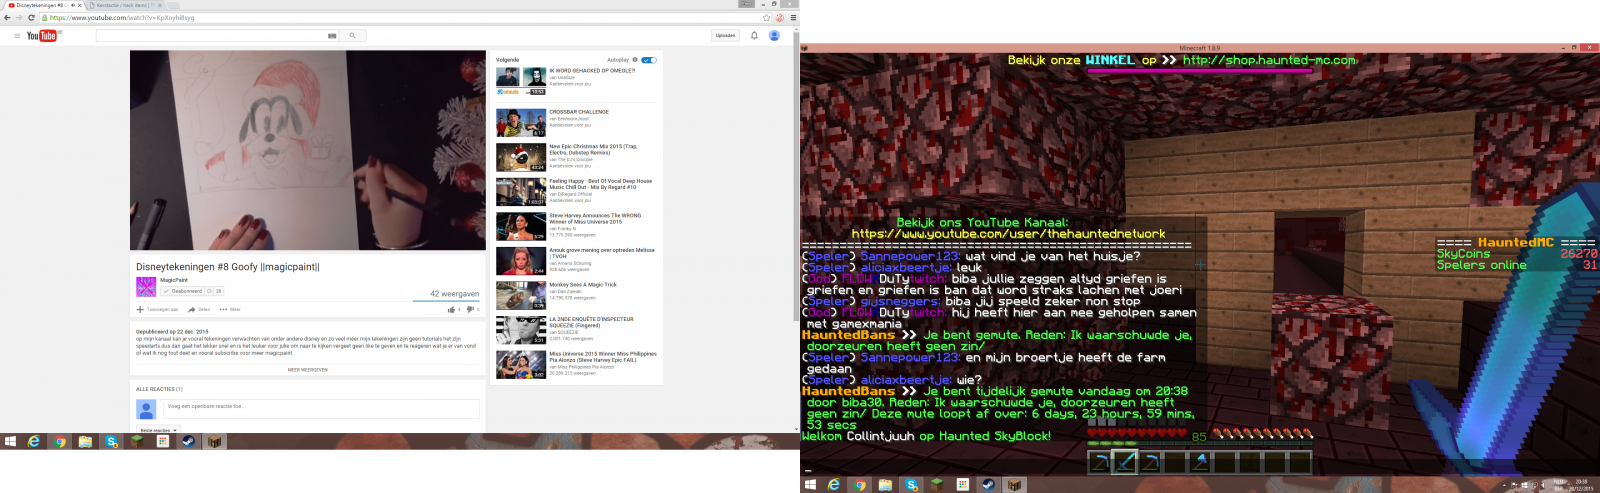Close the Disneytekeningen #8 tab
The height and width of the screenshot is (493, 1600).
click(81, 5)
